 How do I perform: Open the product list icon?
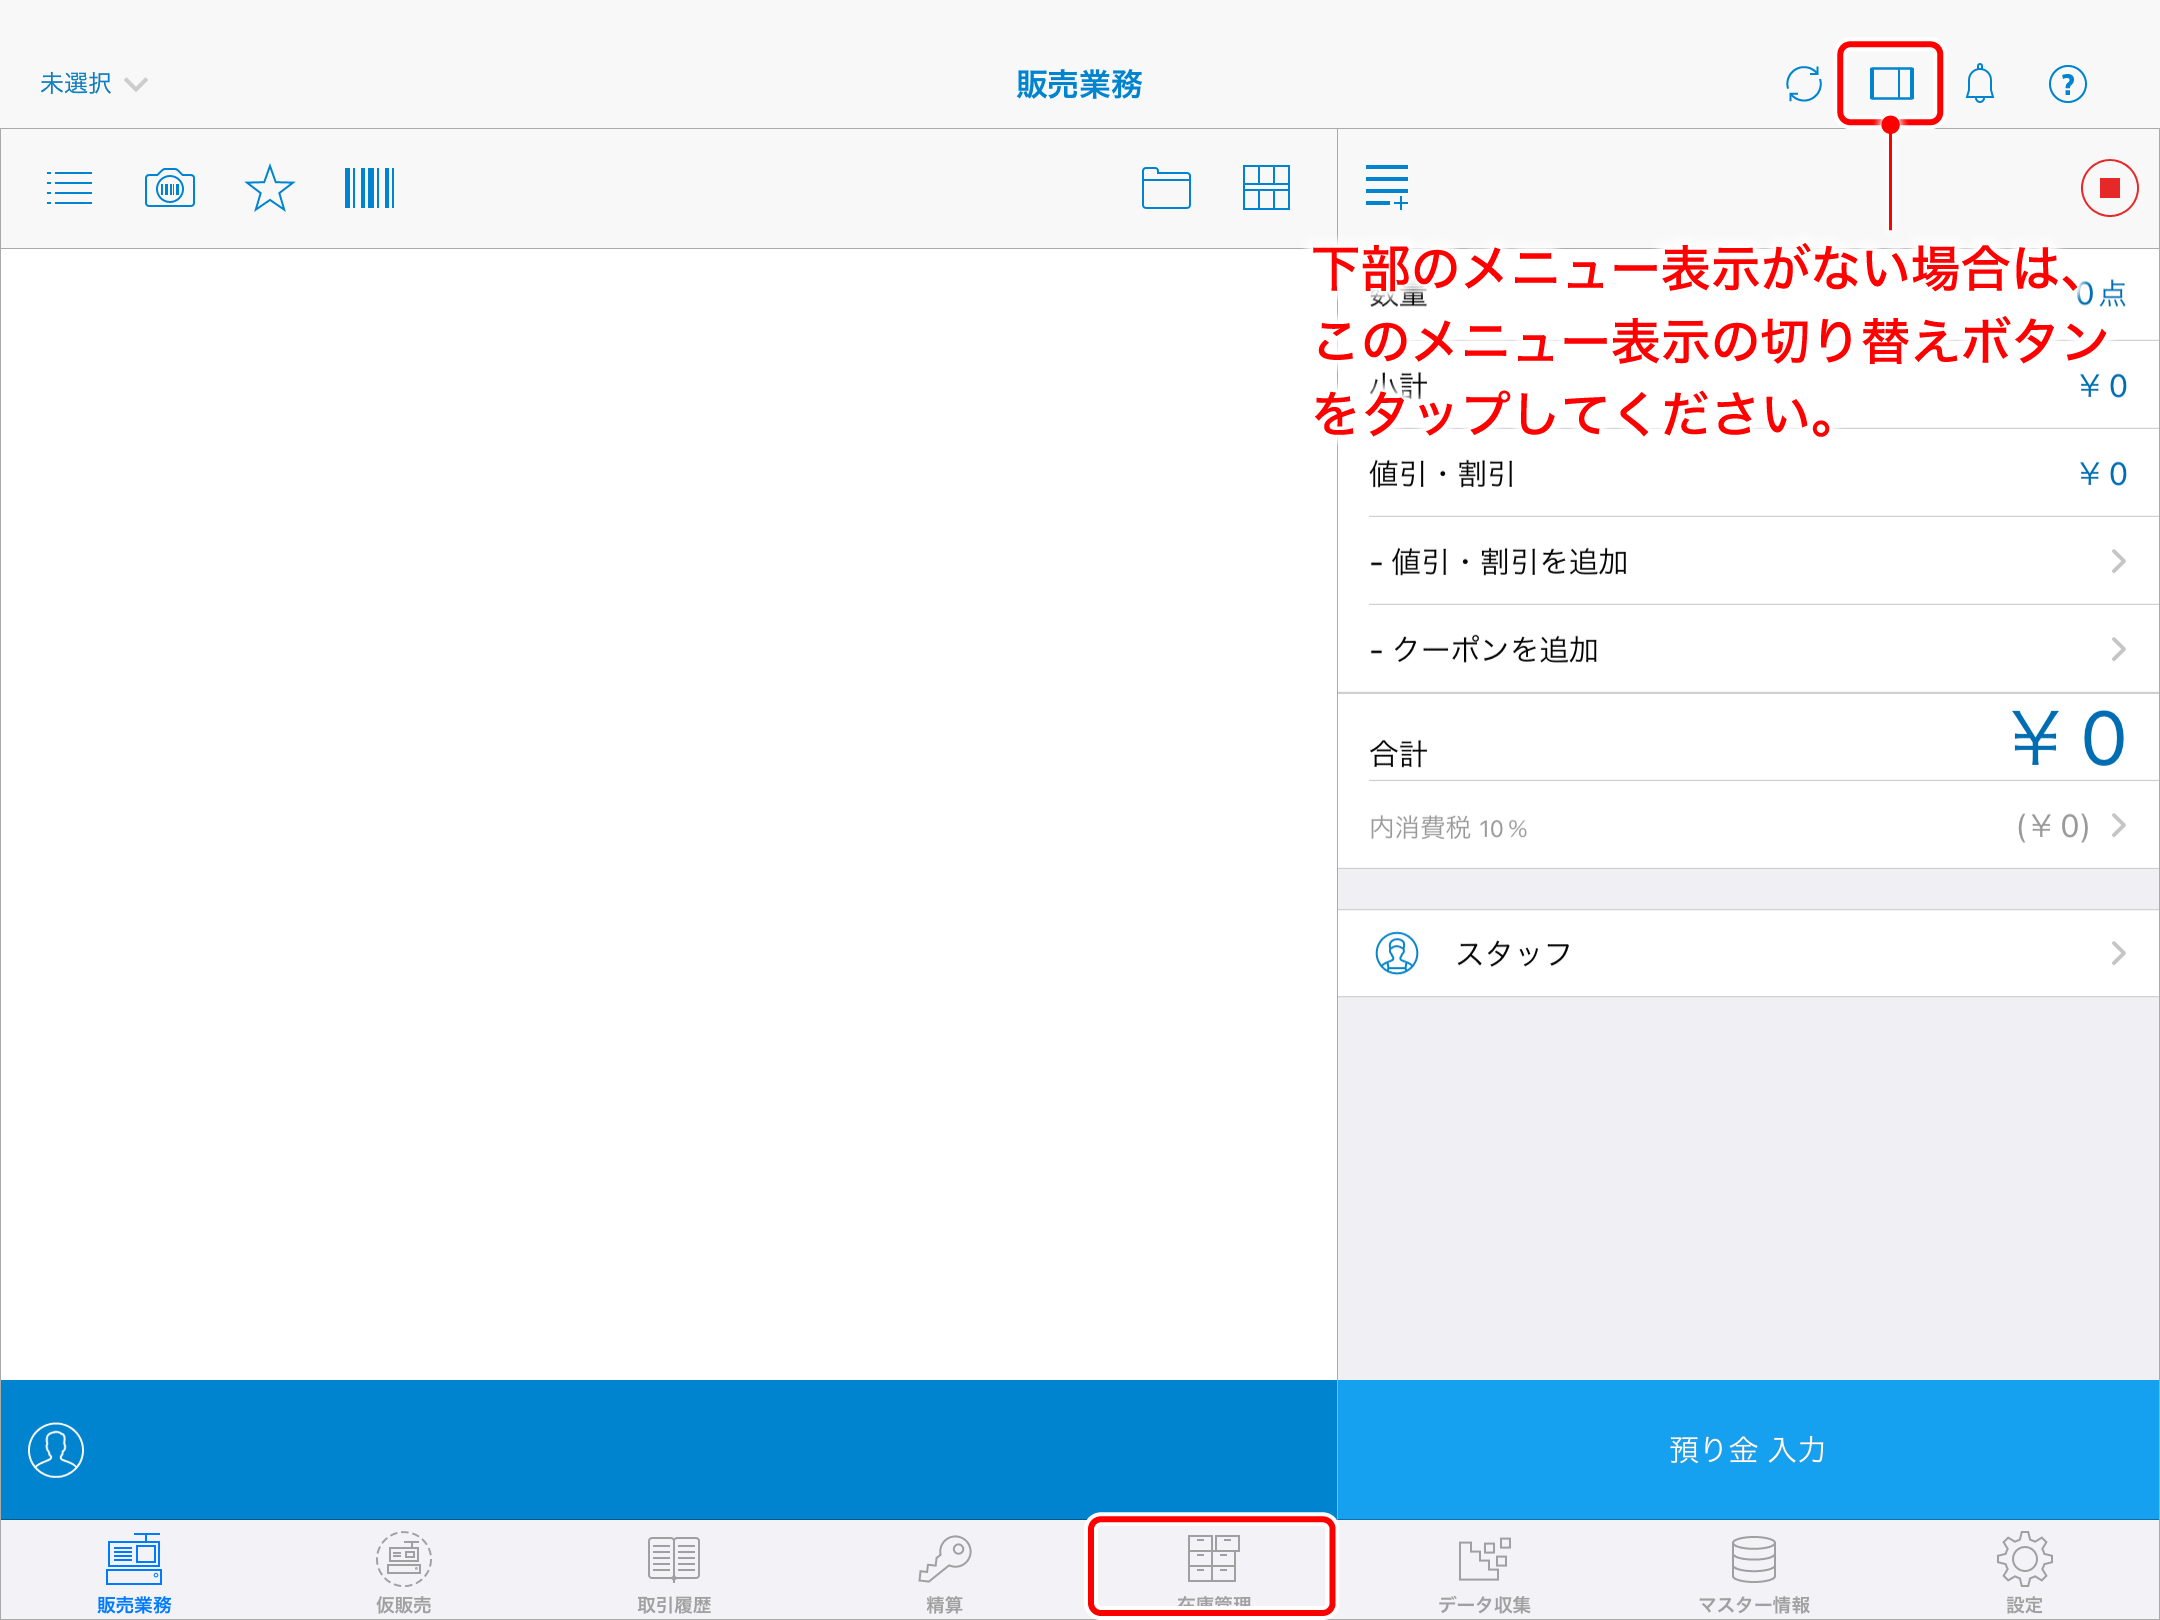(x=69, y=187)
